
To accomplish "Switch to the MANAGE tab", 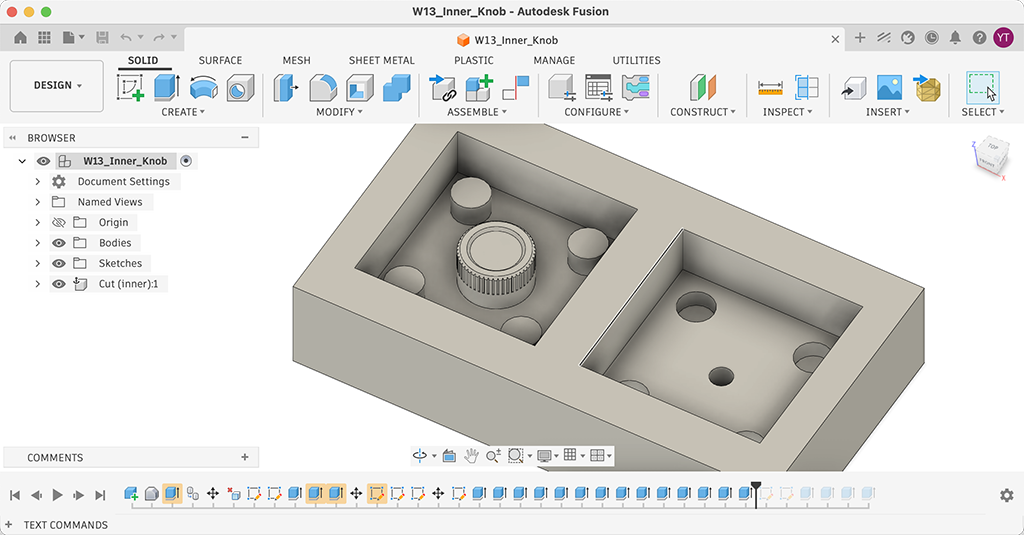I will pyautogui.click(x=554, y=60).
